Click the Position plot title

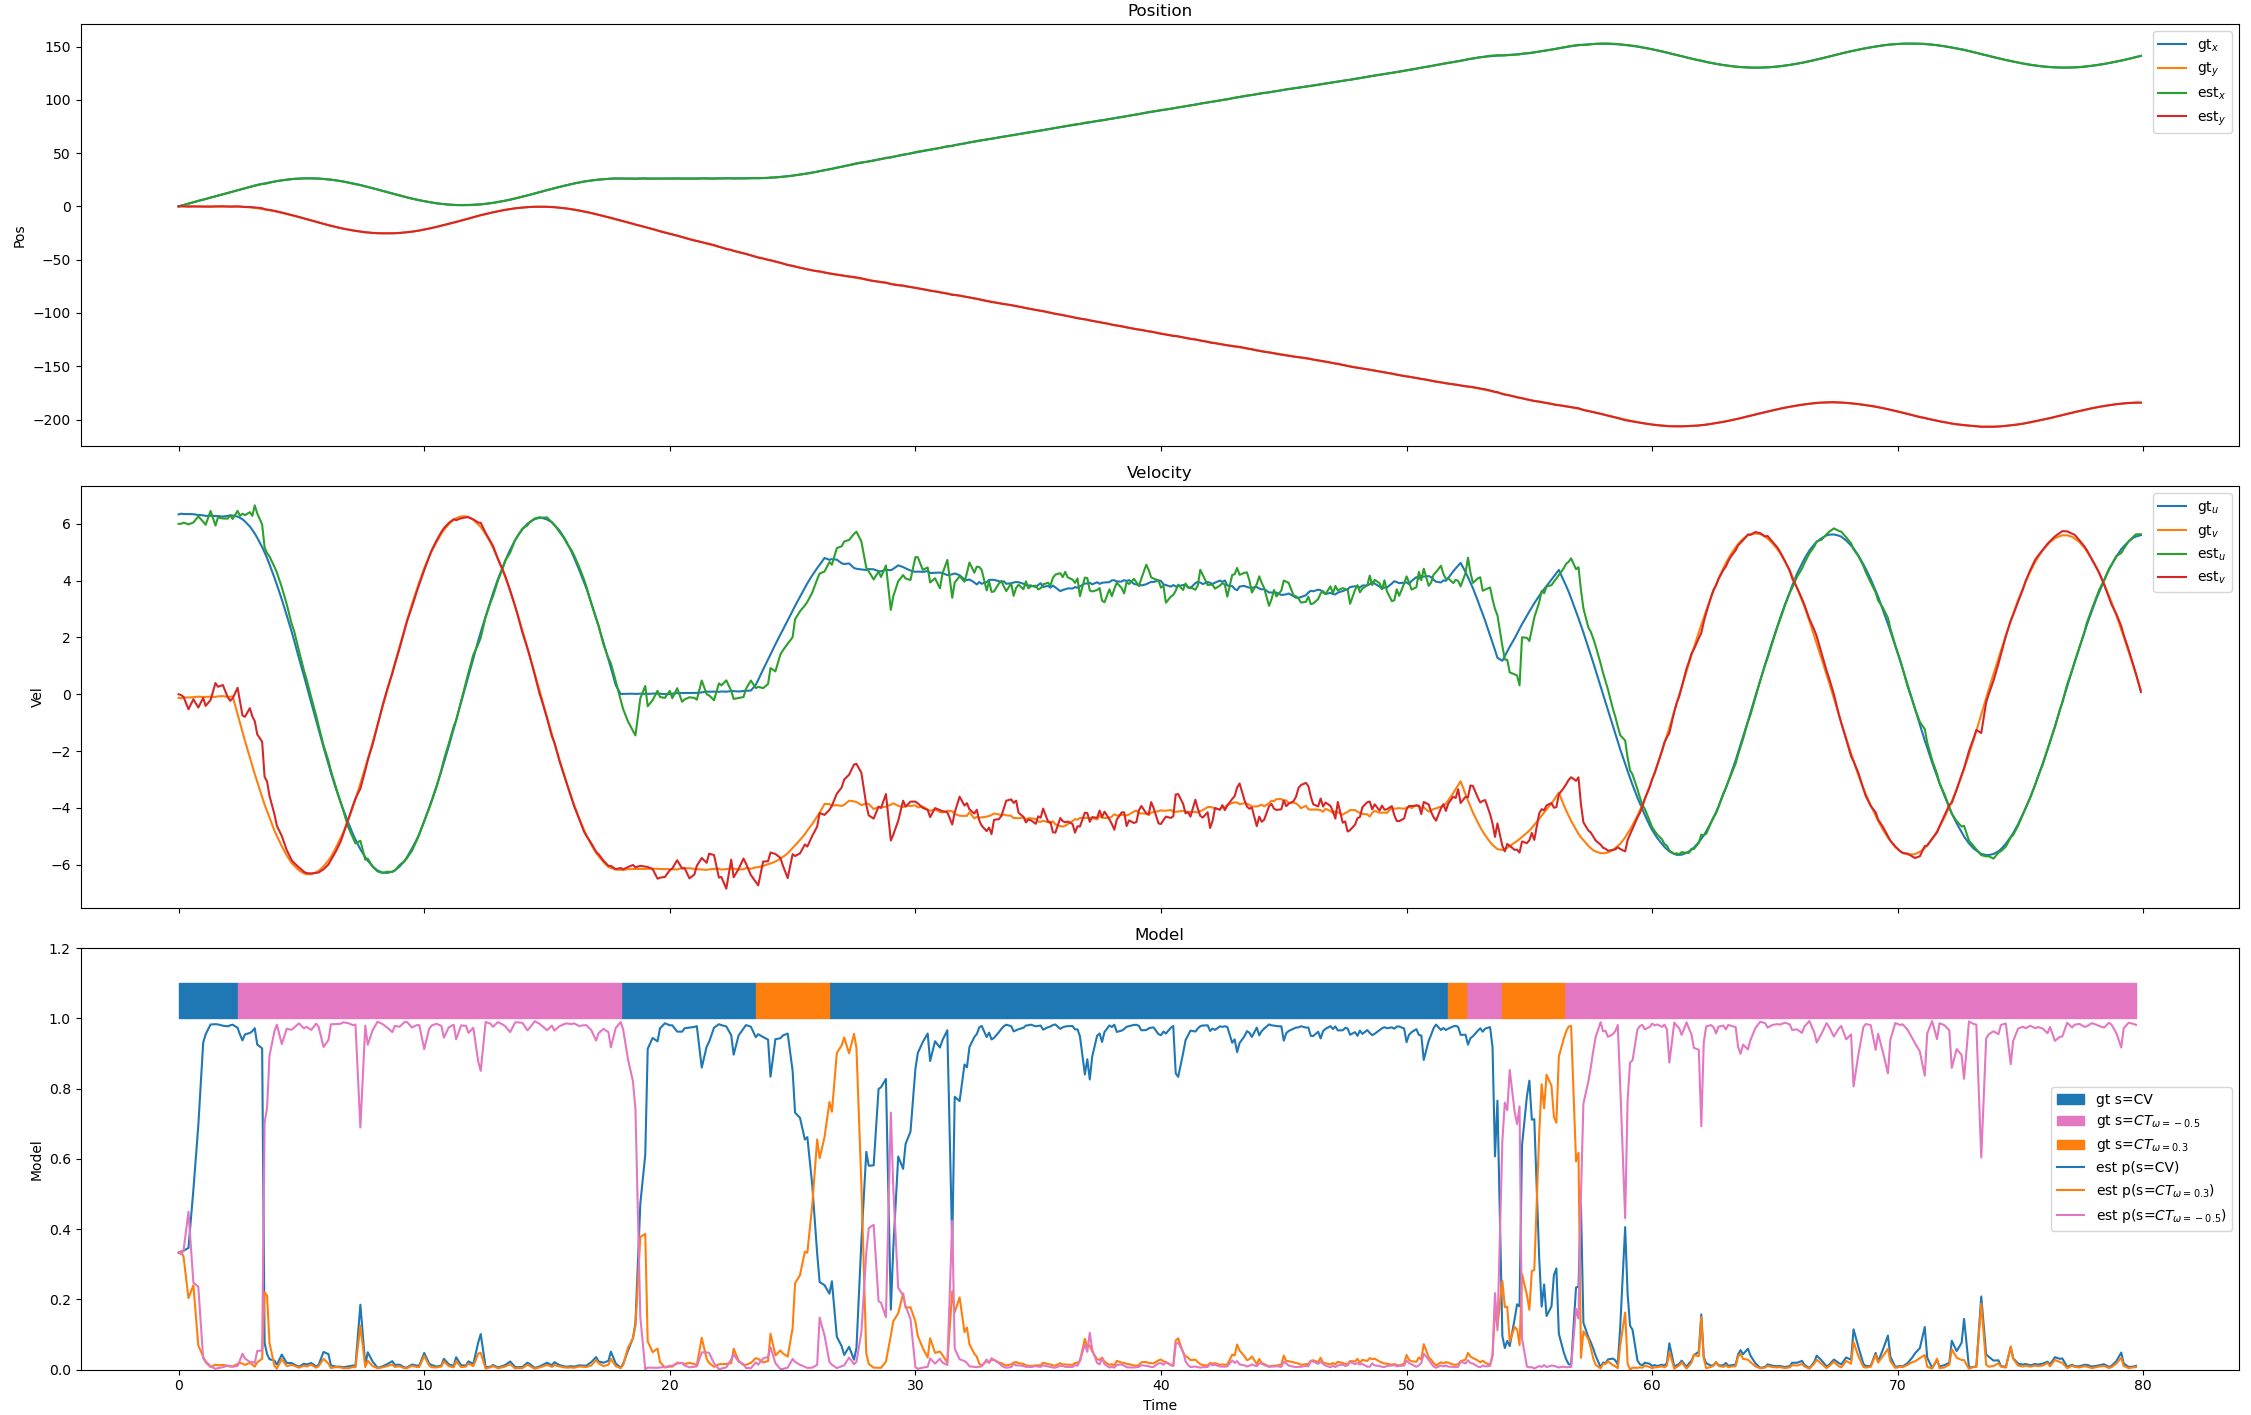click(1159, 11)
